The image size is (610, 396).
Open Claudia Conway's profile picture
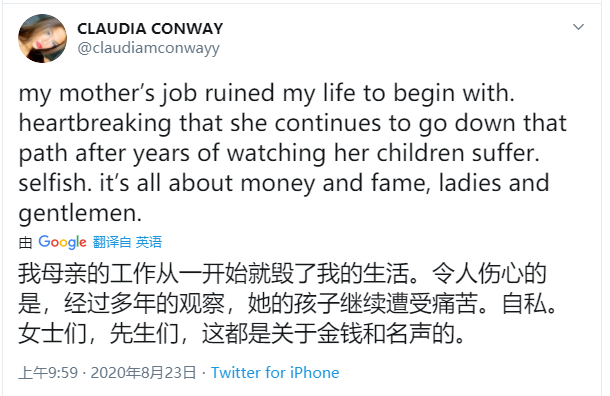tap(42, 39)
